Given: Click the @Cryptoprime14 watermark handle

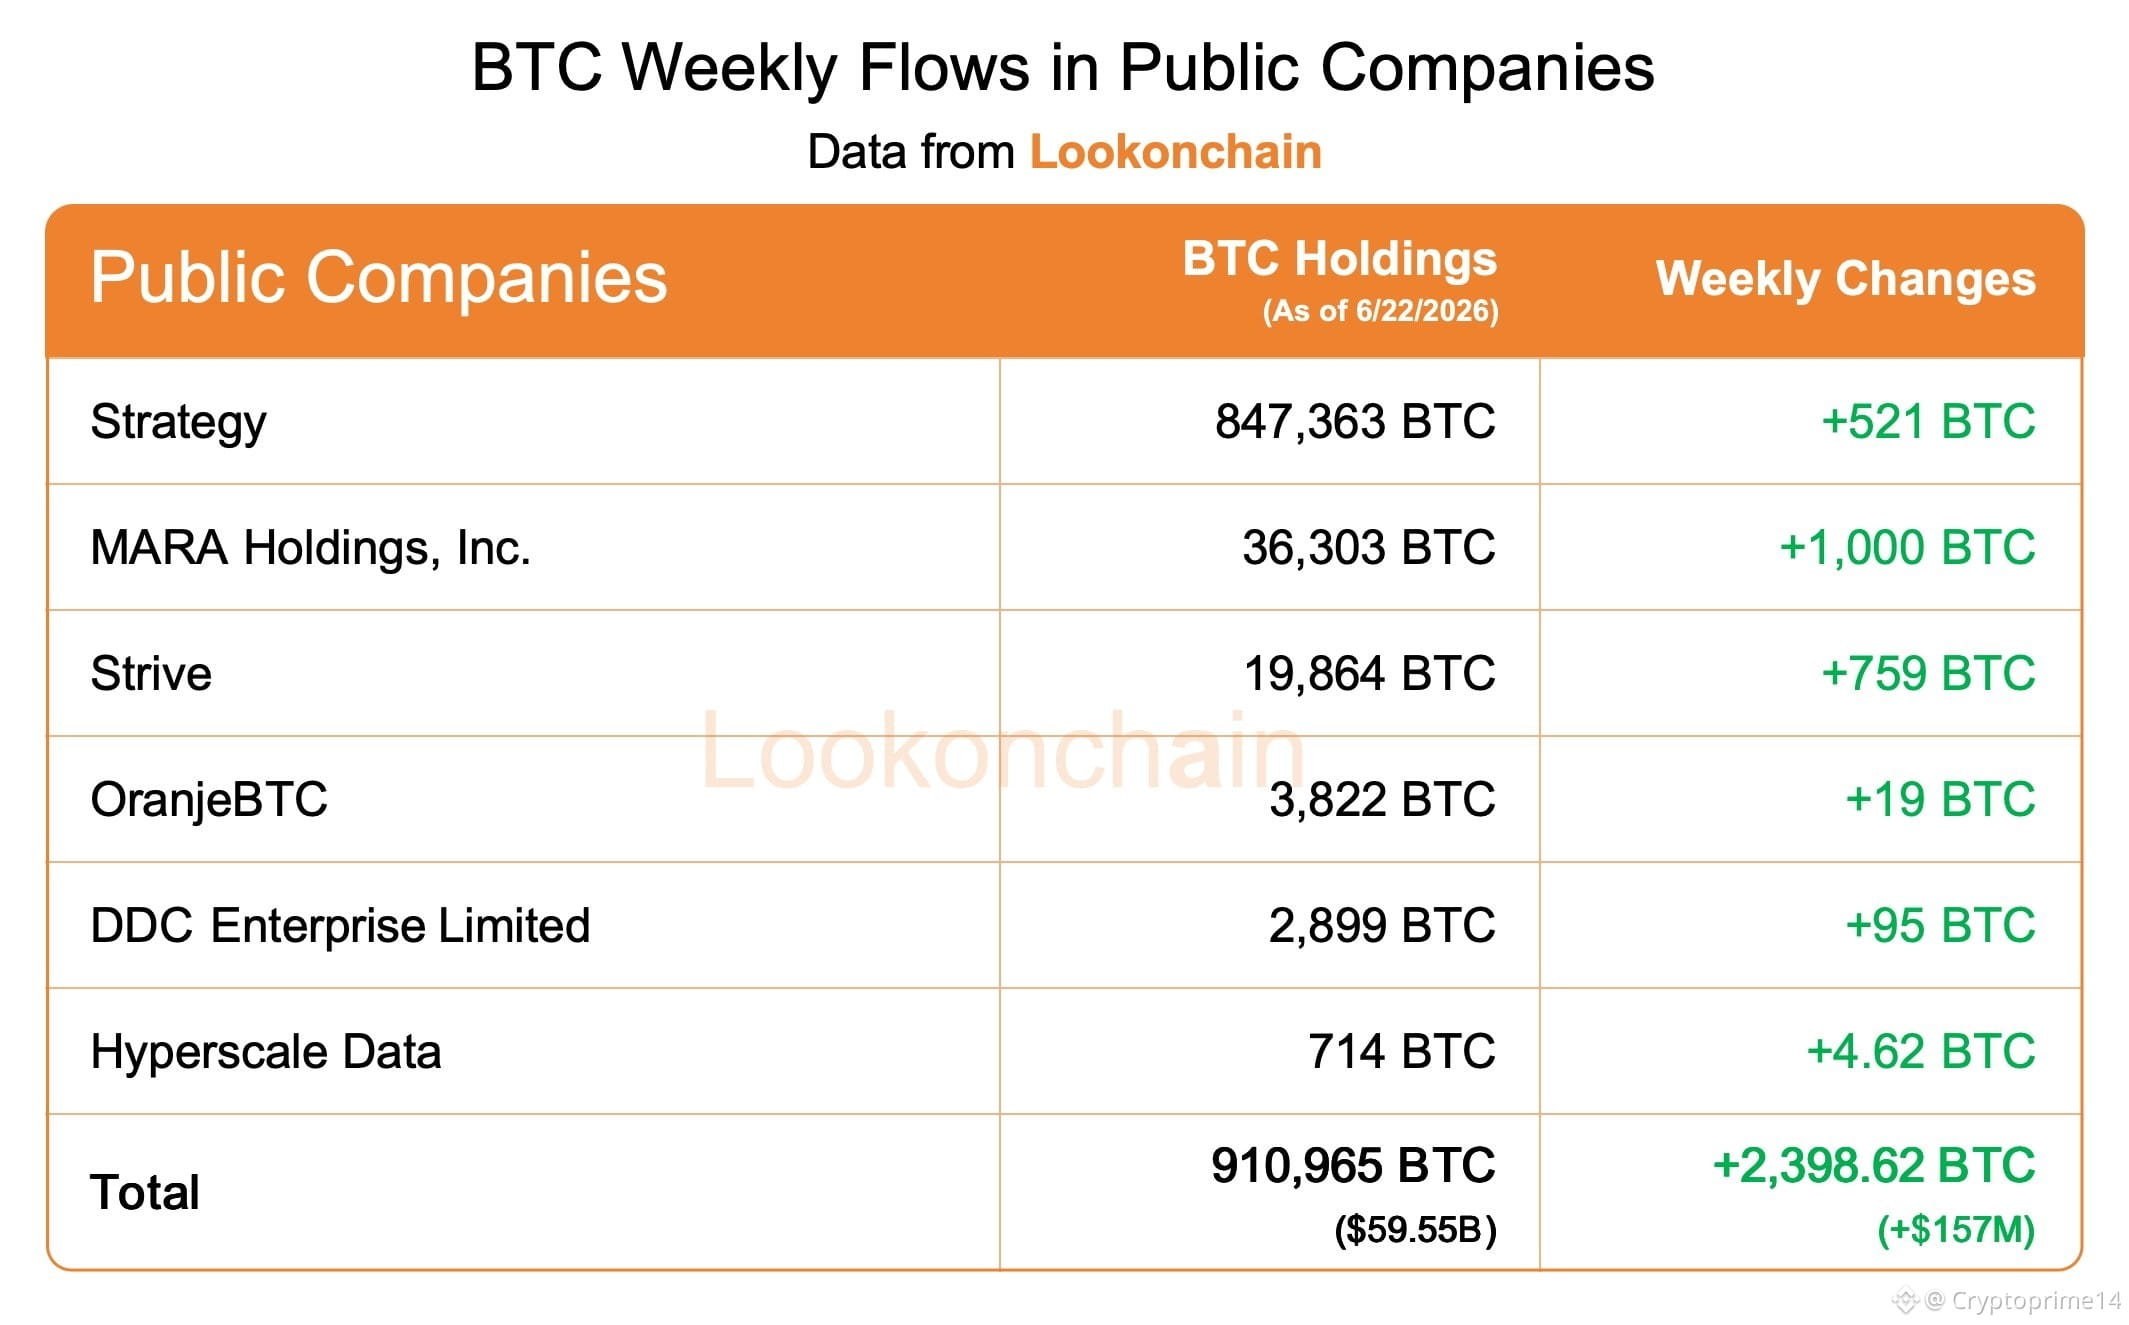Looking at the screenshot, I should [x=2022, y=1300].
